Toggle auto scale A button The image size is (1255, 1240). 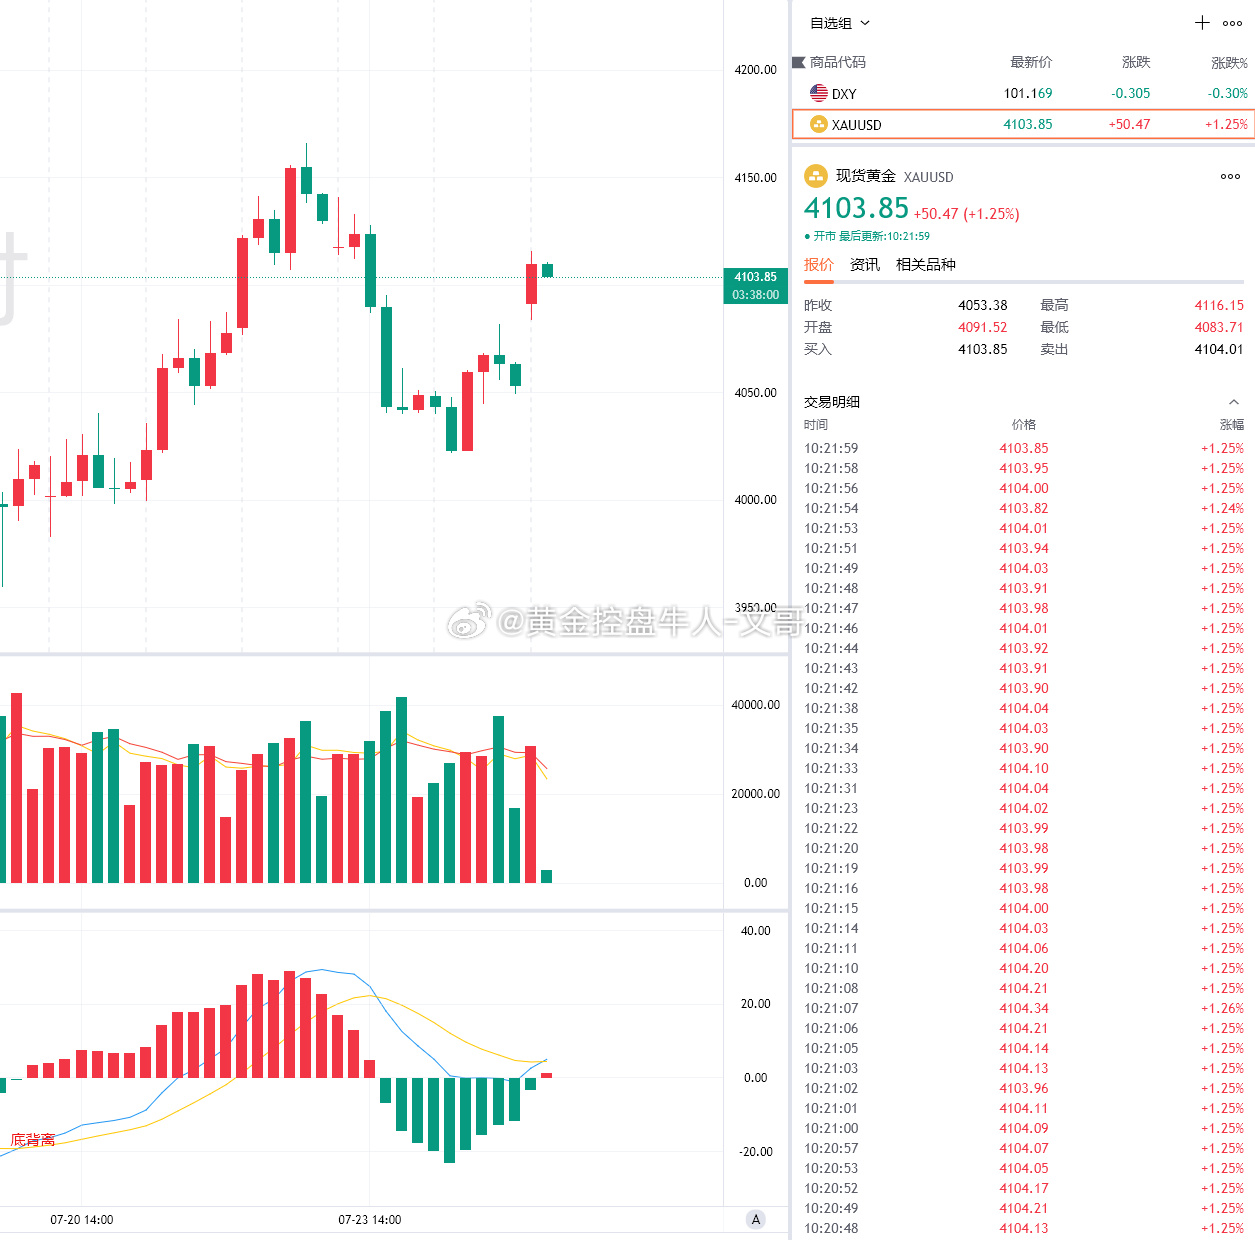click(756, 1219)
